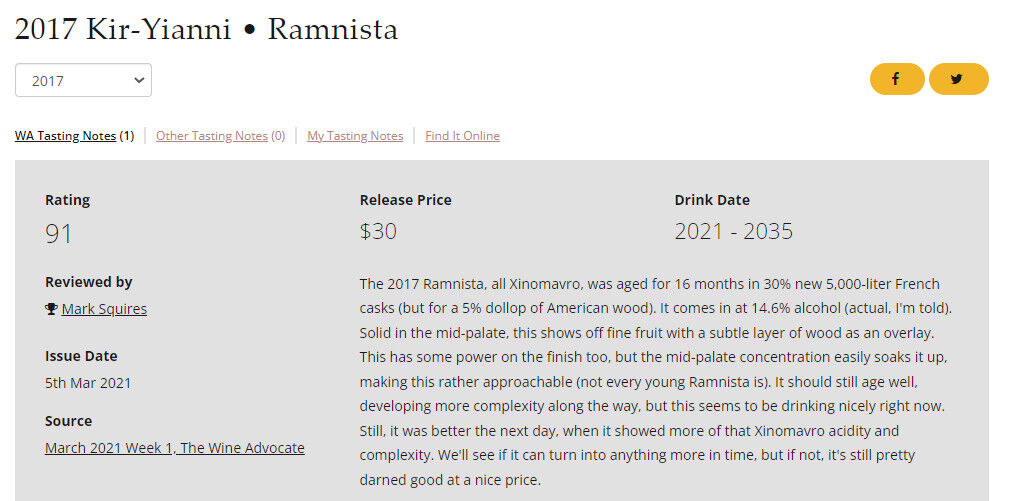Share the wine on Facebook
1034x501 pixels.
coord(896,79)
